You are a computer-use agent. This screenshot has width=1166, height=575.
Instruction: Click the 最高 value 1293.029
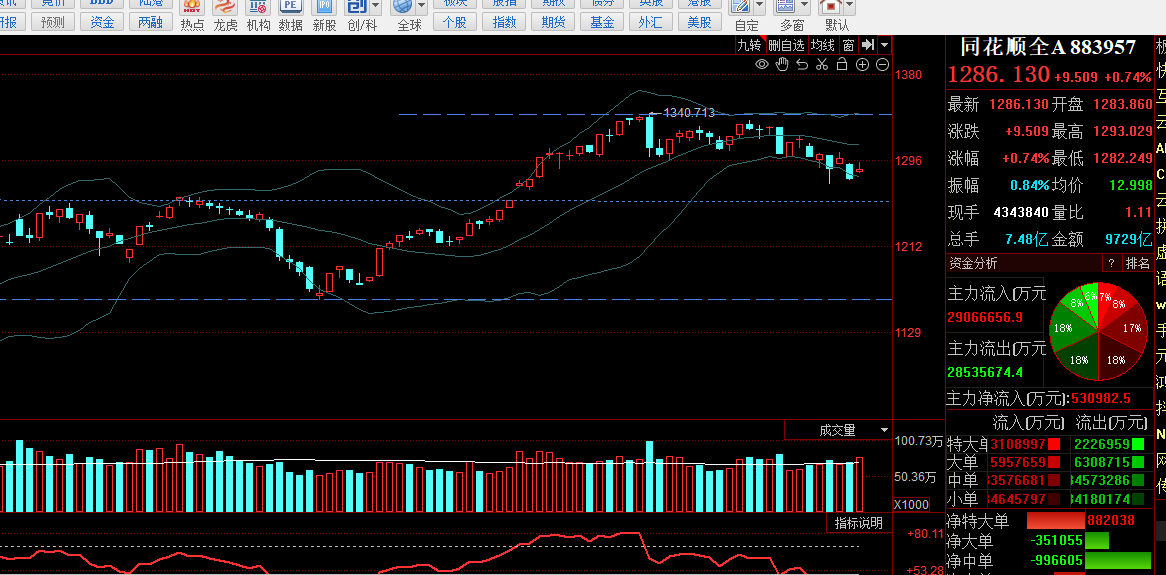coord(1123,132)
